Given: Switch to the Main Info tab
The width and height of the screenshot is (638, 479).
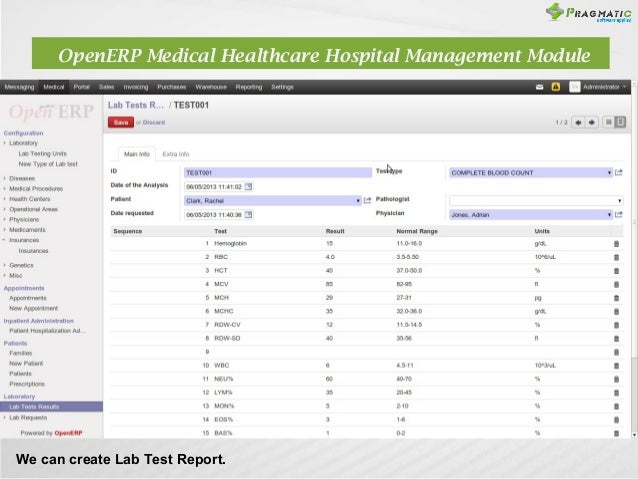Looking at the screenshot, I should (137, 154).
